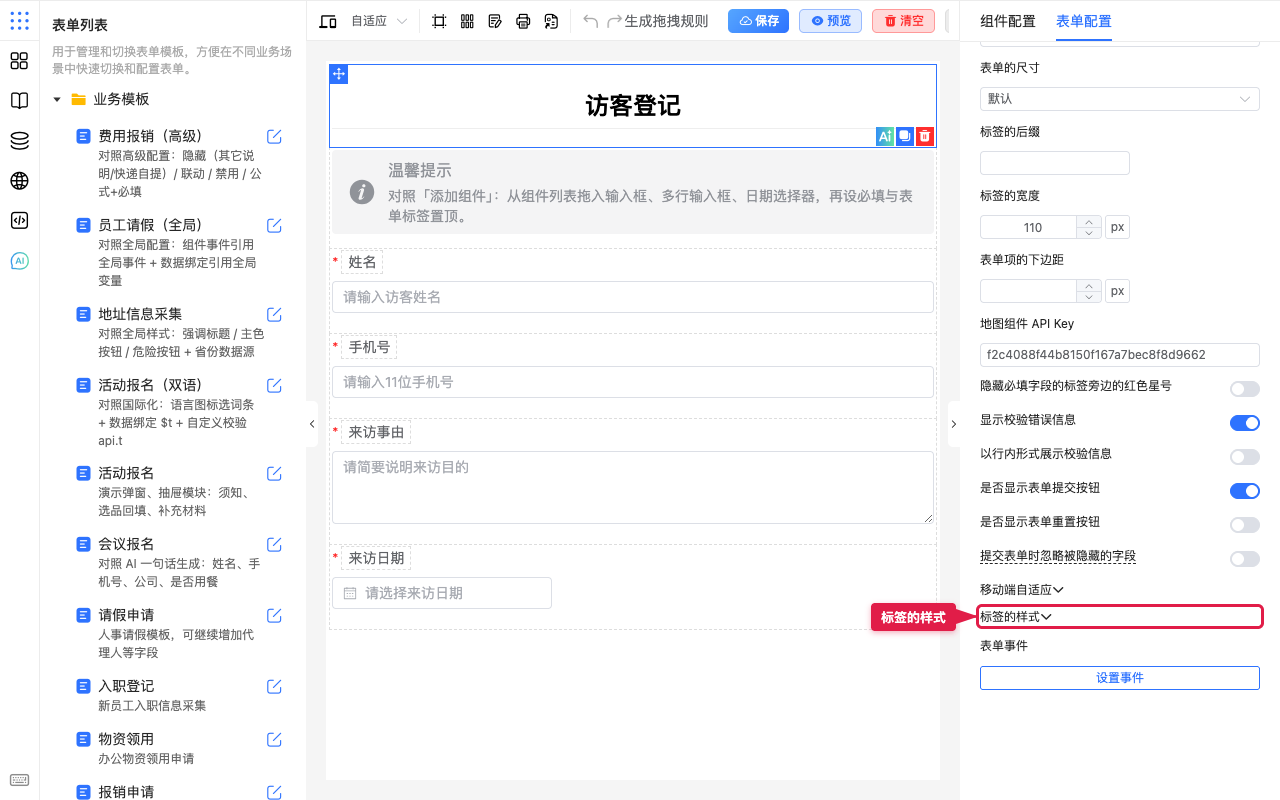The image size is (1280, 800).
Task: Collapse the right panel with arrow handle
Action: tap(953, 424)
